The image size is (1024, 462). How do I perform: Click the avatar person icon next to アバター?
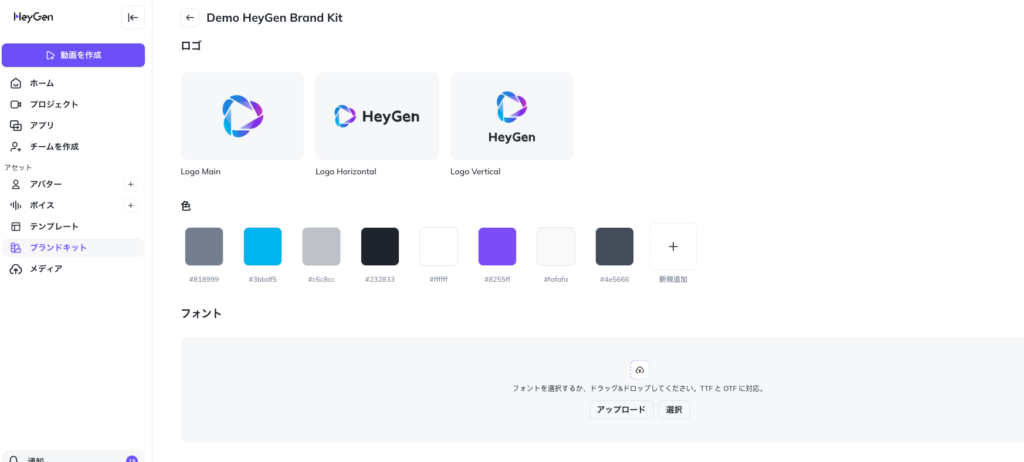click(x=16, y=184)
